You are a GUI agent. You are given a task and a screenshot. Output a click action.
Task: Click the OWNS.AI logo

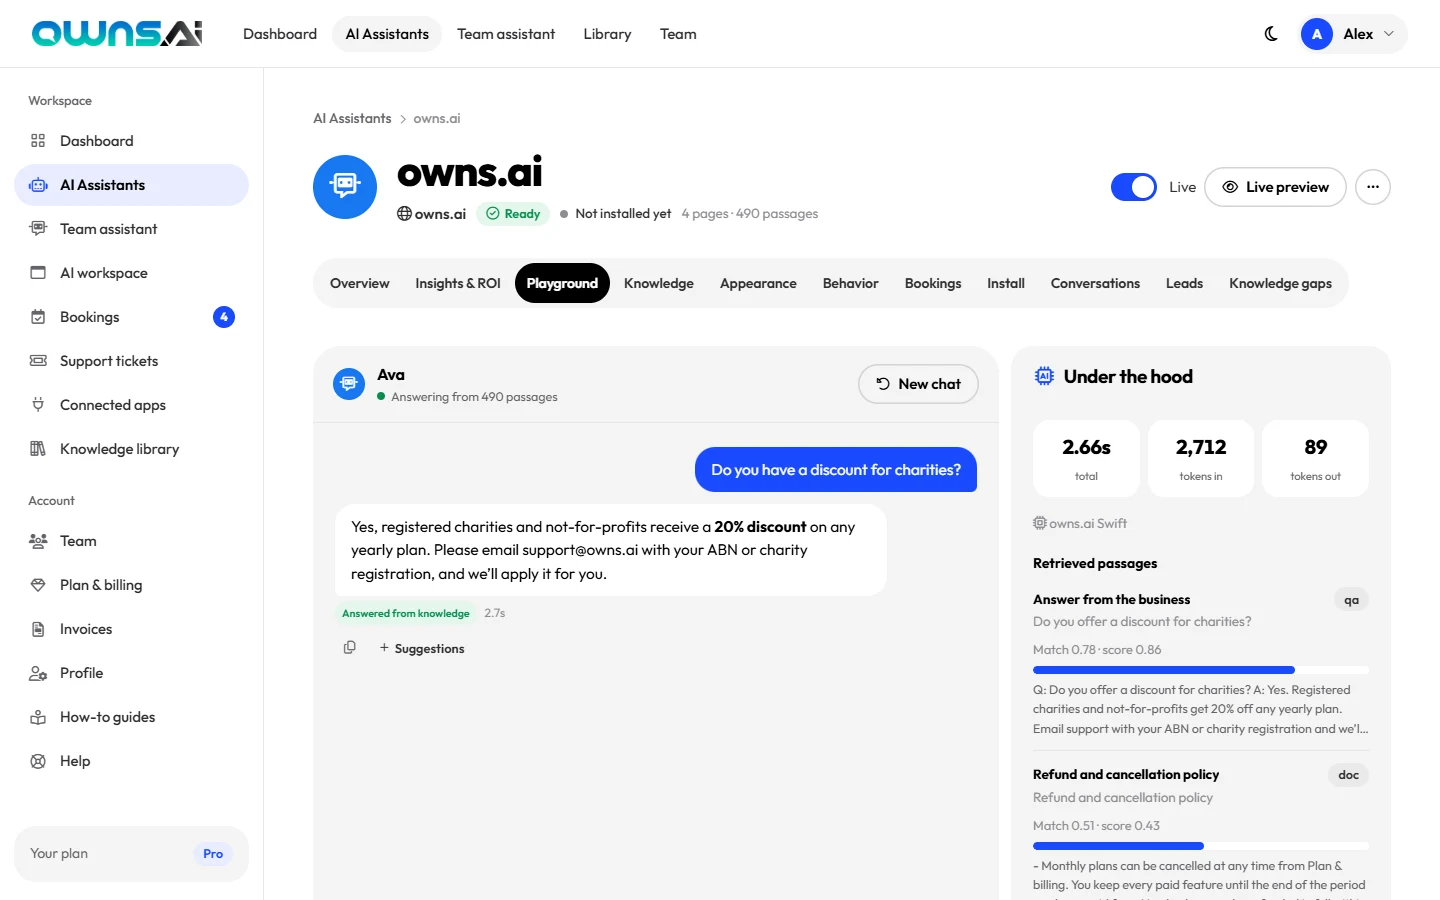pos(117,34)
